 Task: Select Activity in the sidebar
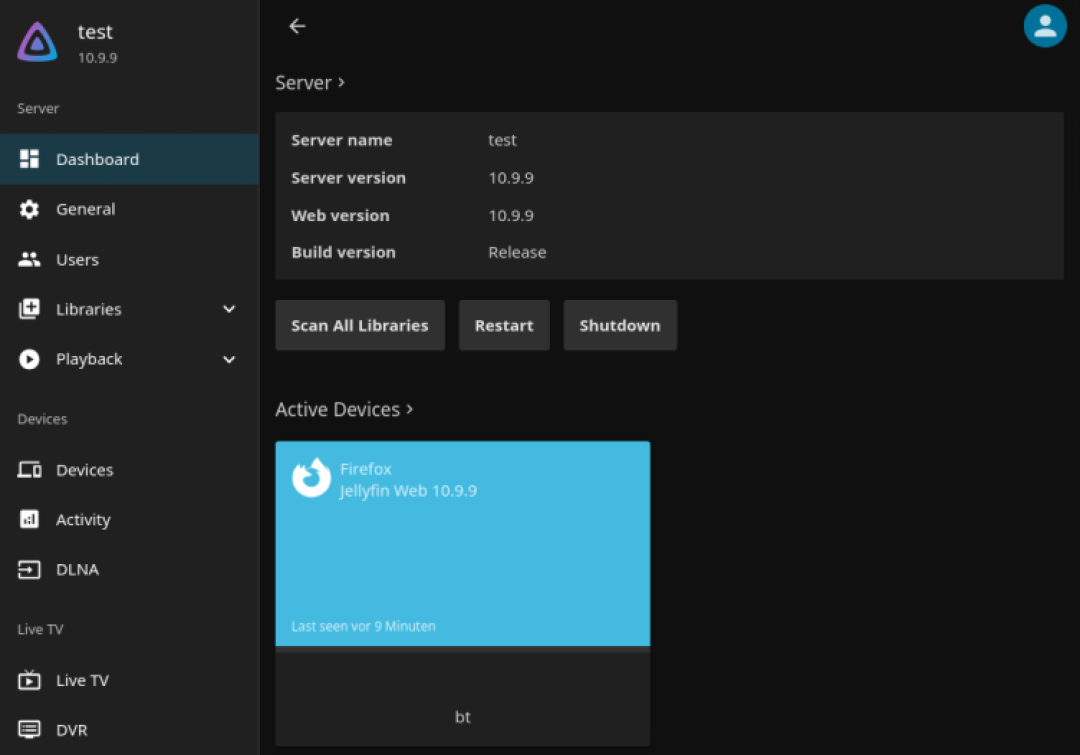pos(129,519)
